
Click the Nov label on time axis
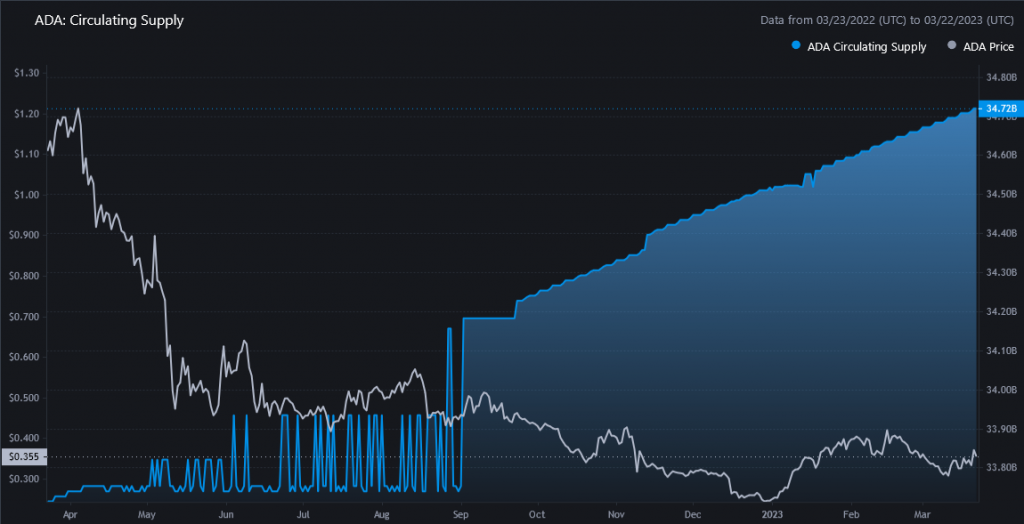click(616, 514)
